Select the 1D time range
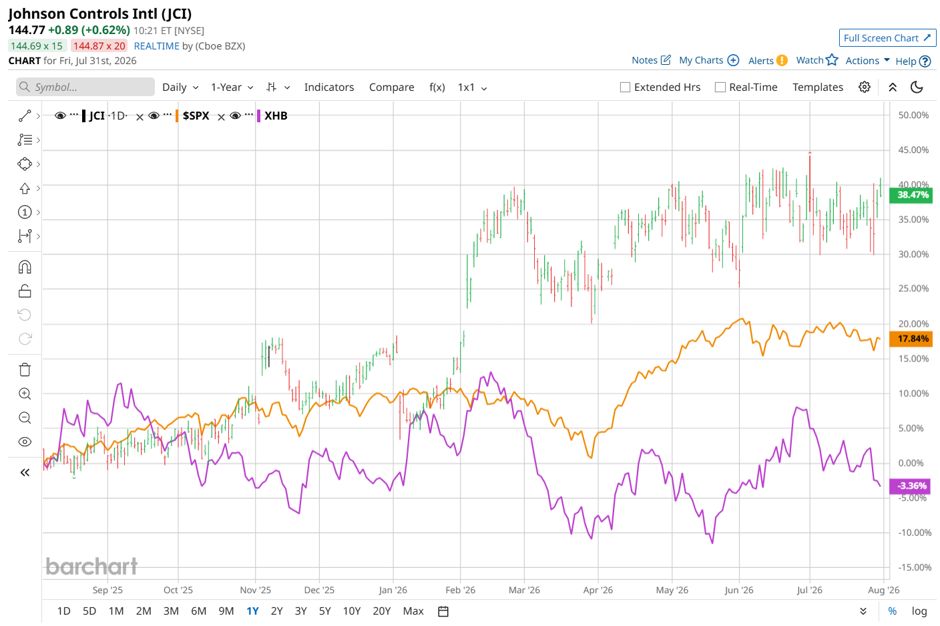Image resolution: width=940 pixels, height=626 pixels. [x=64, y=611]
